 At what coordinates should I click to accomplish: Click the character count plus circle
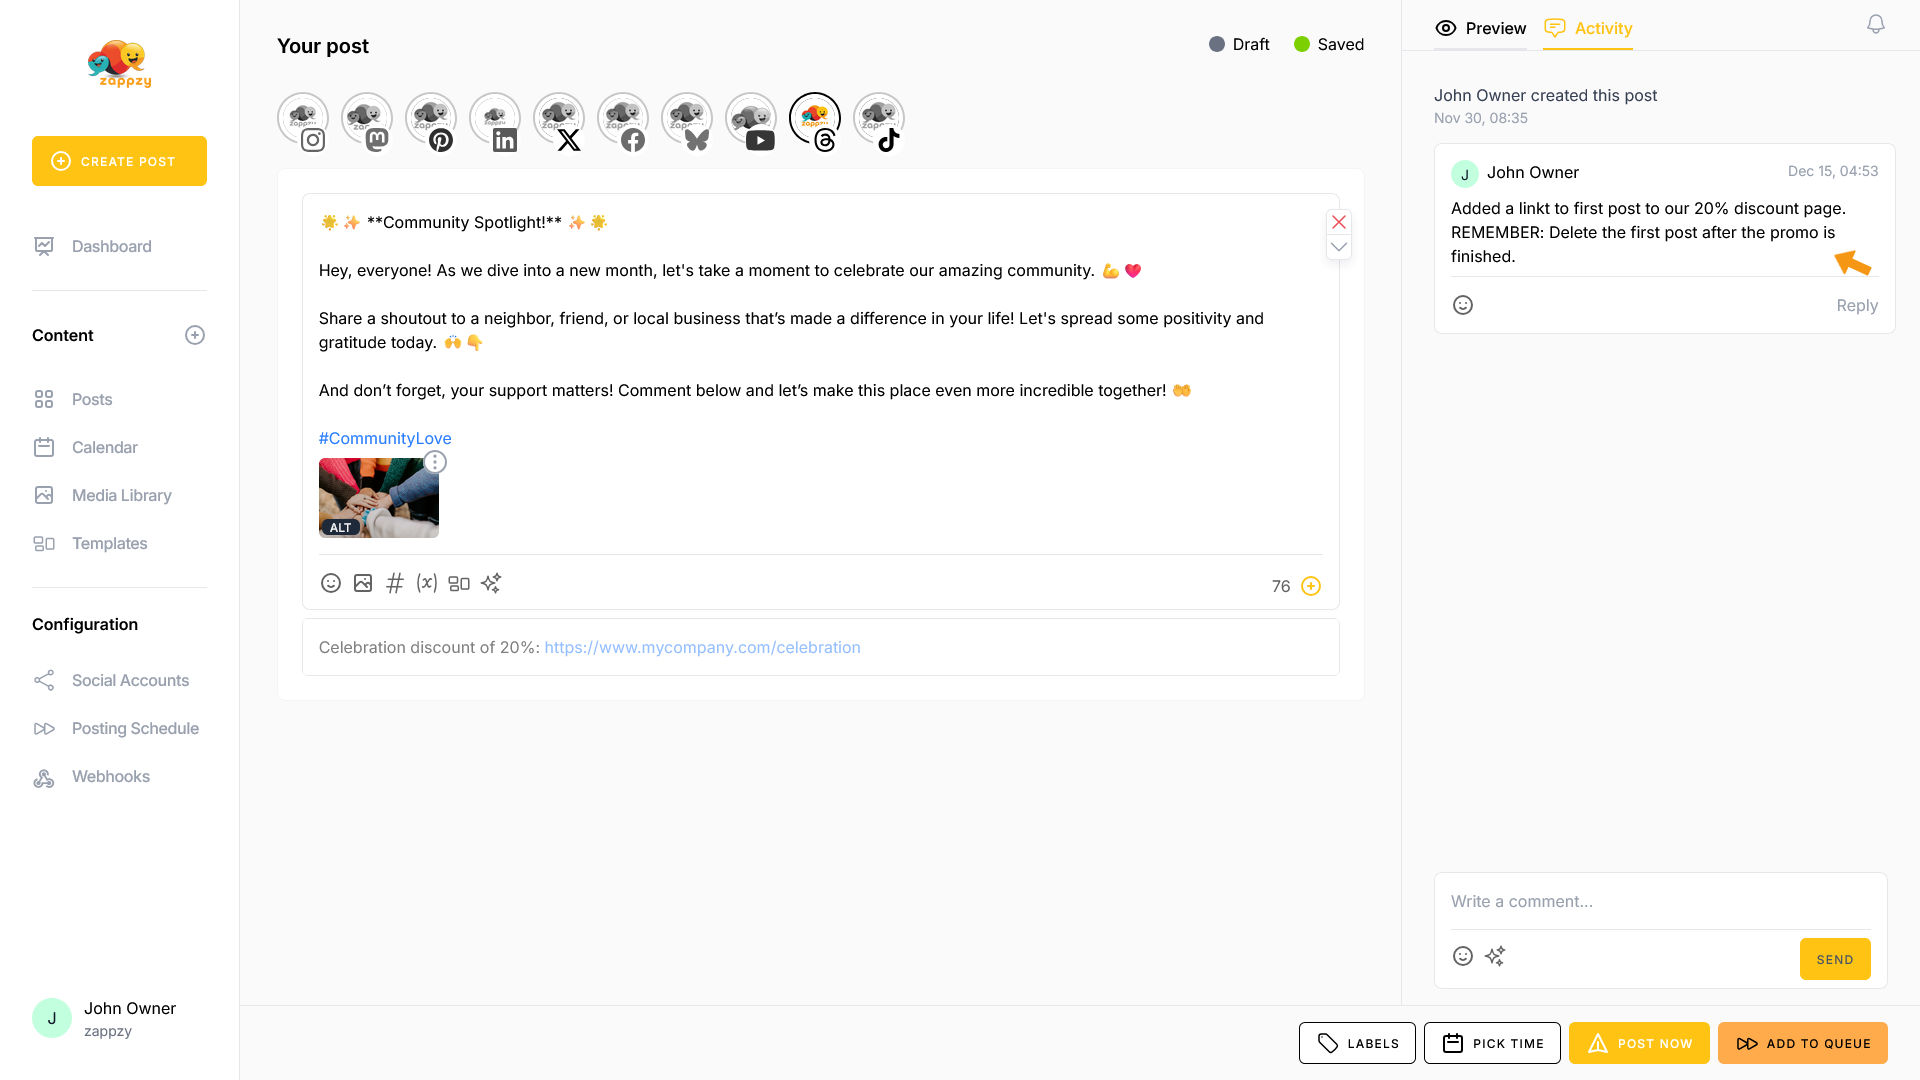click(1311, 586)
